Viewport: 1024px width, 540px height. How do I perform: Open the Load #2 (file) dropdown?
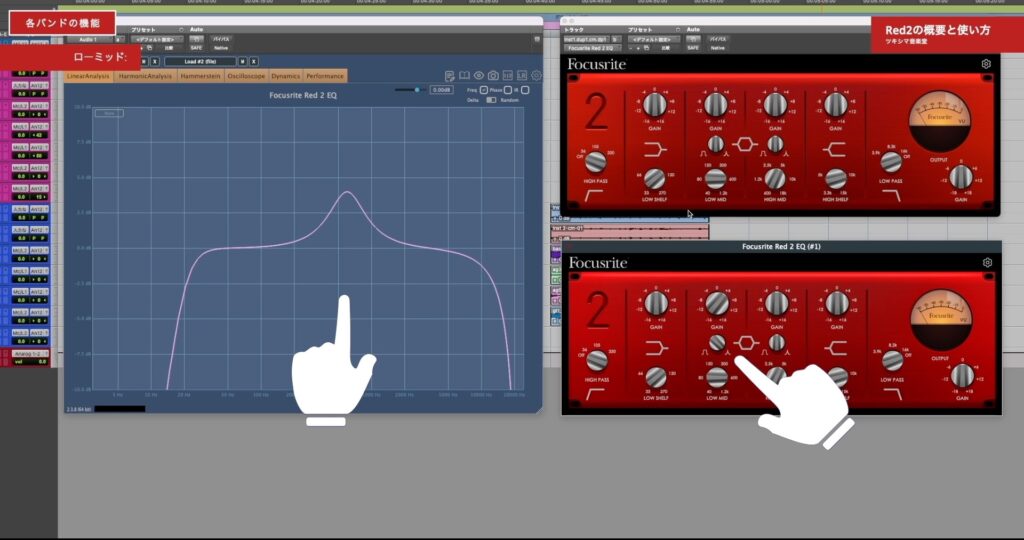(200, 61)
